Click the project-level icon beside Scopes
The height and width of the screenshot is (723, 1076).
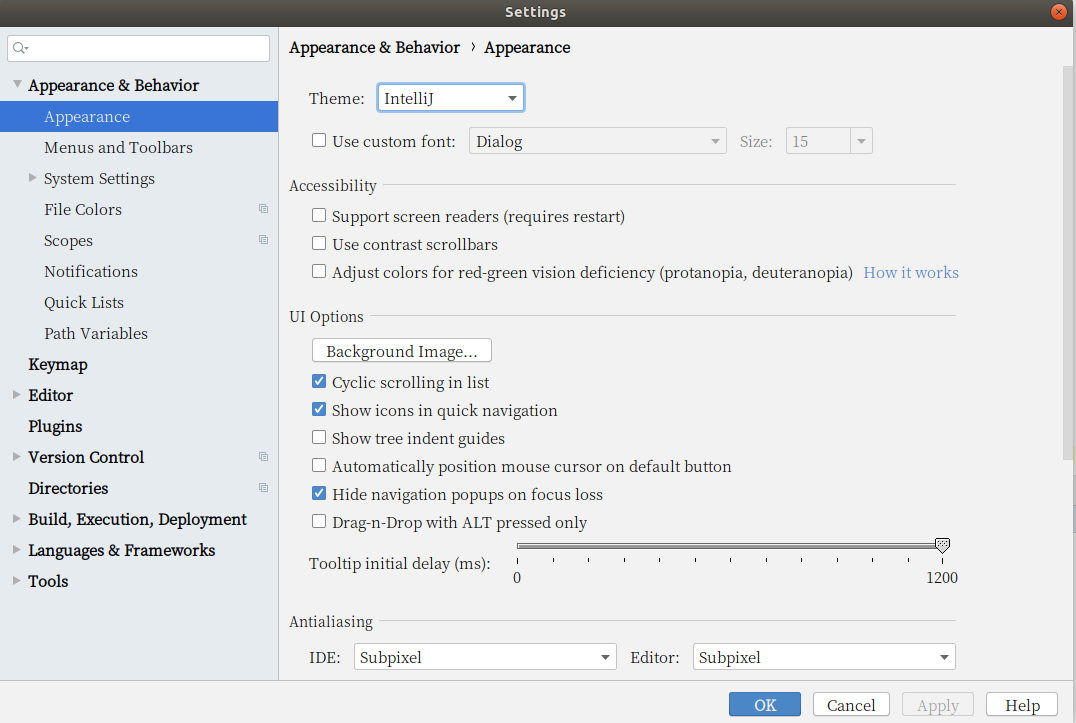(x=264, y=239)
